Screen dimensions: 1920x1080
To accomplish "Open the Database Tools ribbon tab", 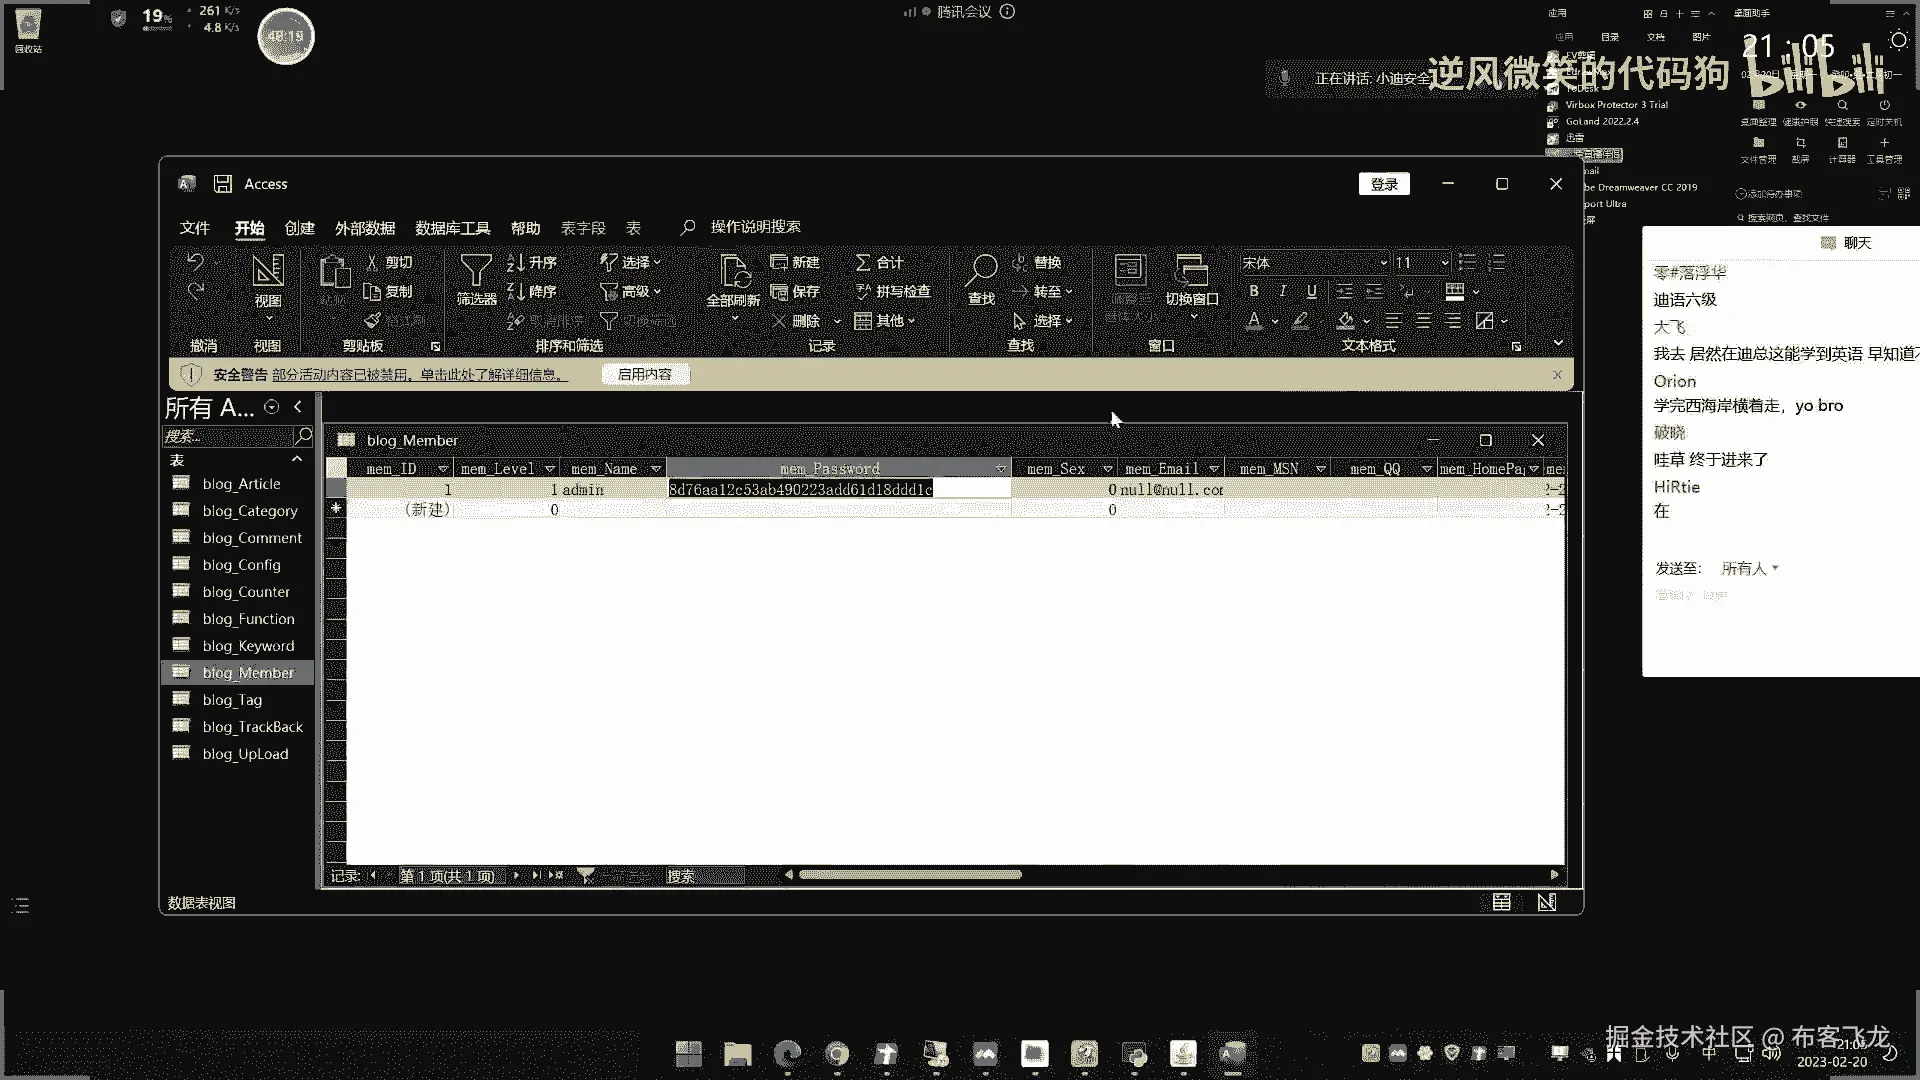I will pyautogui.click(x=452, y=228).
